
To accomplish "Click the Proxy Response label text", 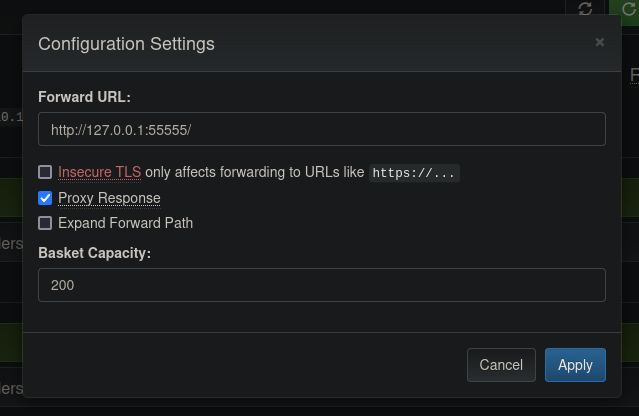I will tap(109, 198).
